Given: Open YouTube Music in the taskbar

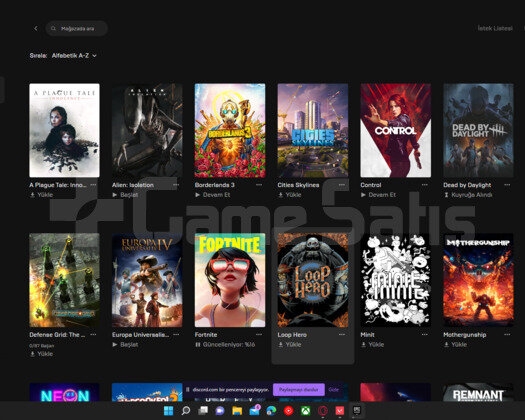Looking at the screenshot, I should 288,410.
